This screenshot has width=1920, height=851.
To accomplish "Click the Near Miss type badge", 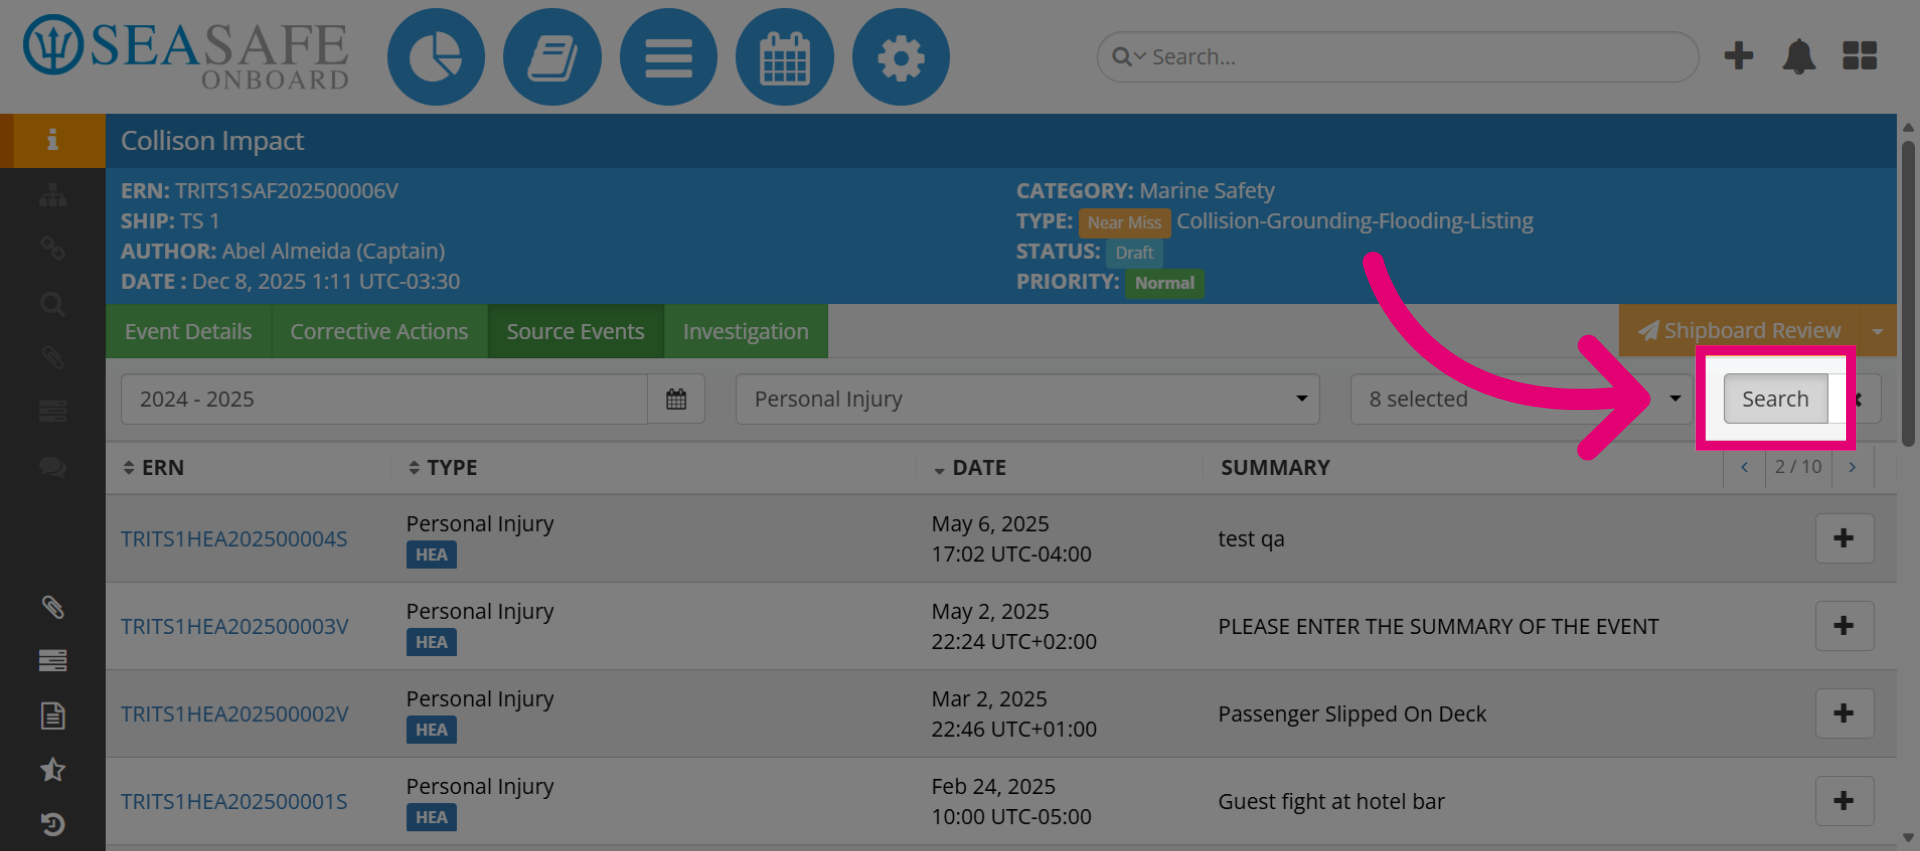I will click(x=1124, y=222).
